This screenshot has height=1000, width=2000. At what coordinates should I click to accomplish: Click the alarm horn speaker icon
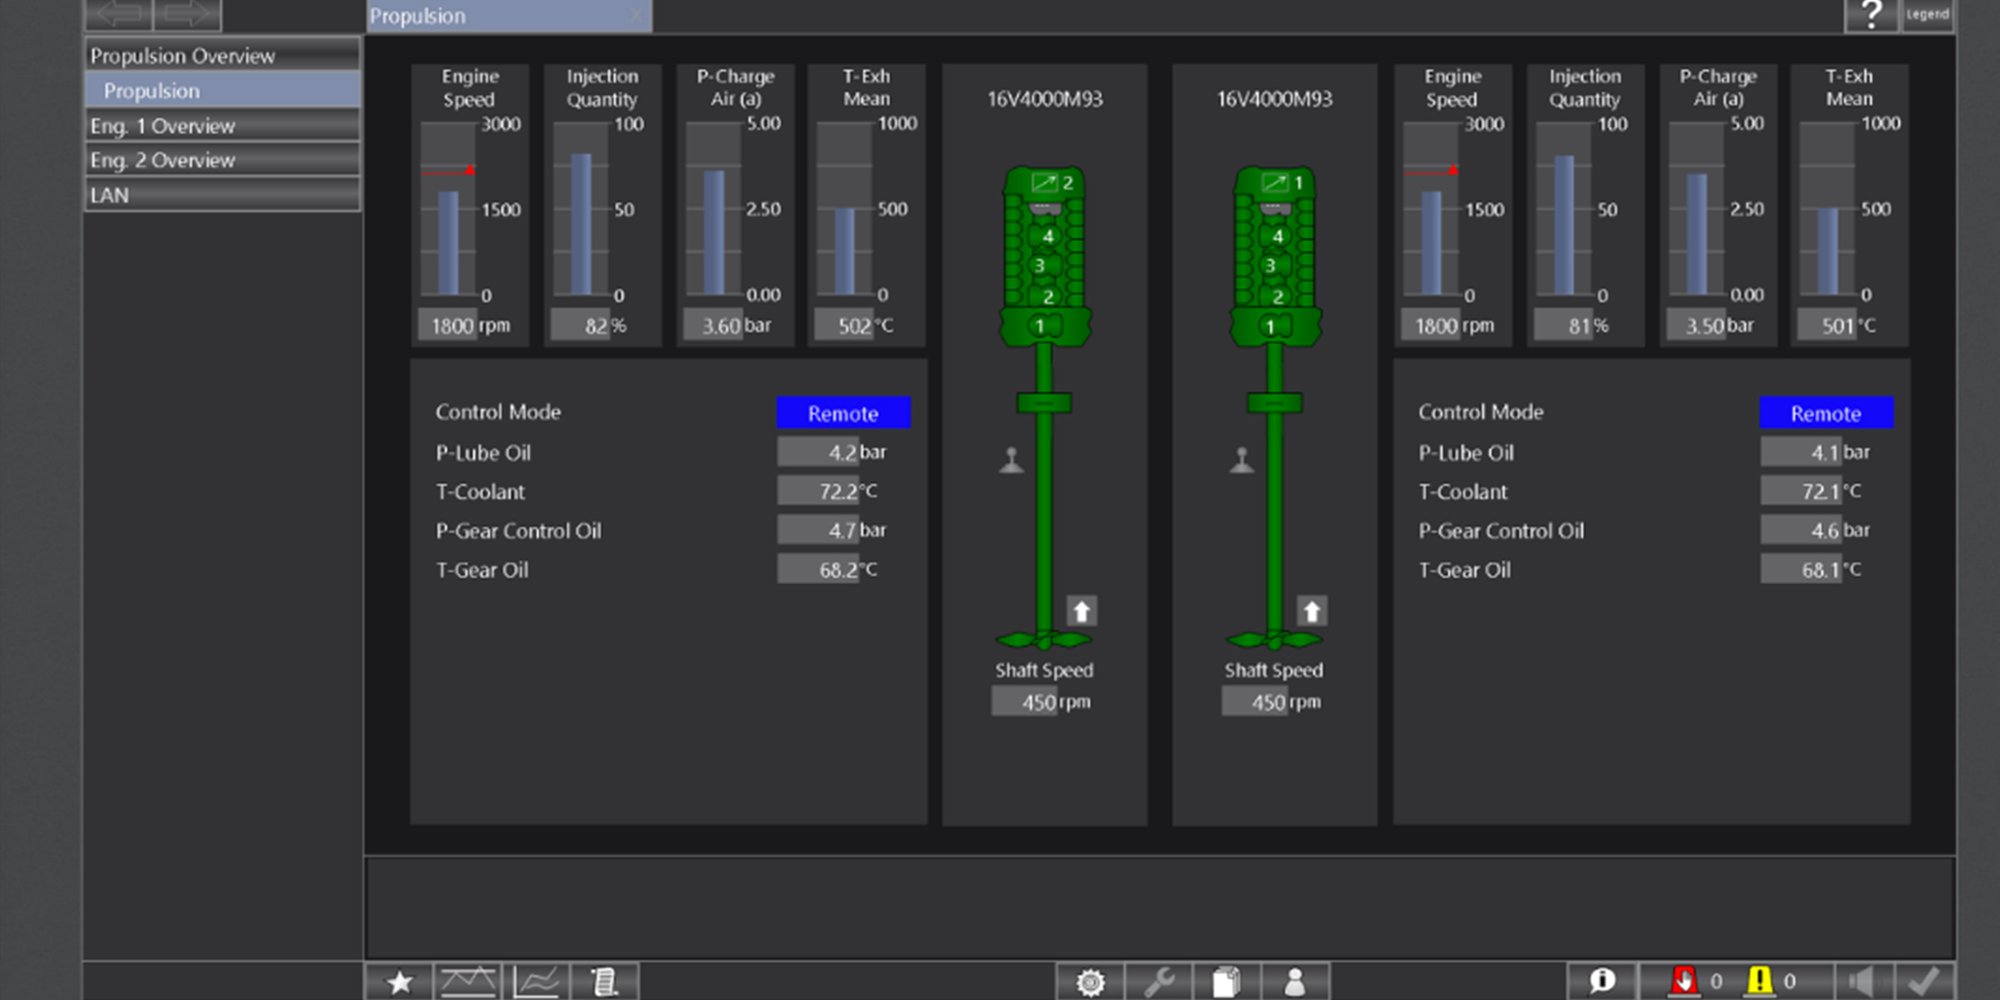(1860, 981)
